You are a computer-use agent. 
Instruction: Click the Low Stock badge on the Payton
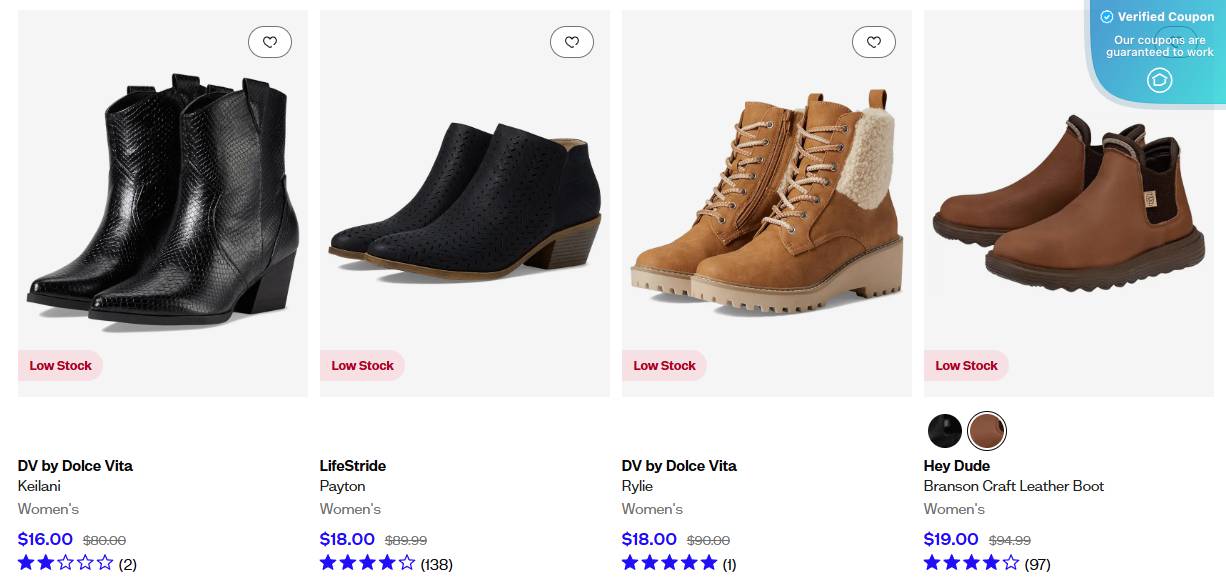[x=362, y=365]
